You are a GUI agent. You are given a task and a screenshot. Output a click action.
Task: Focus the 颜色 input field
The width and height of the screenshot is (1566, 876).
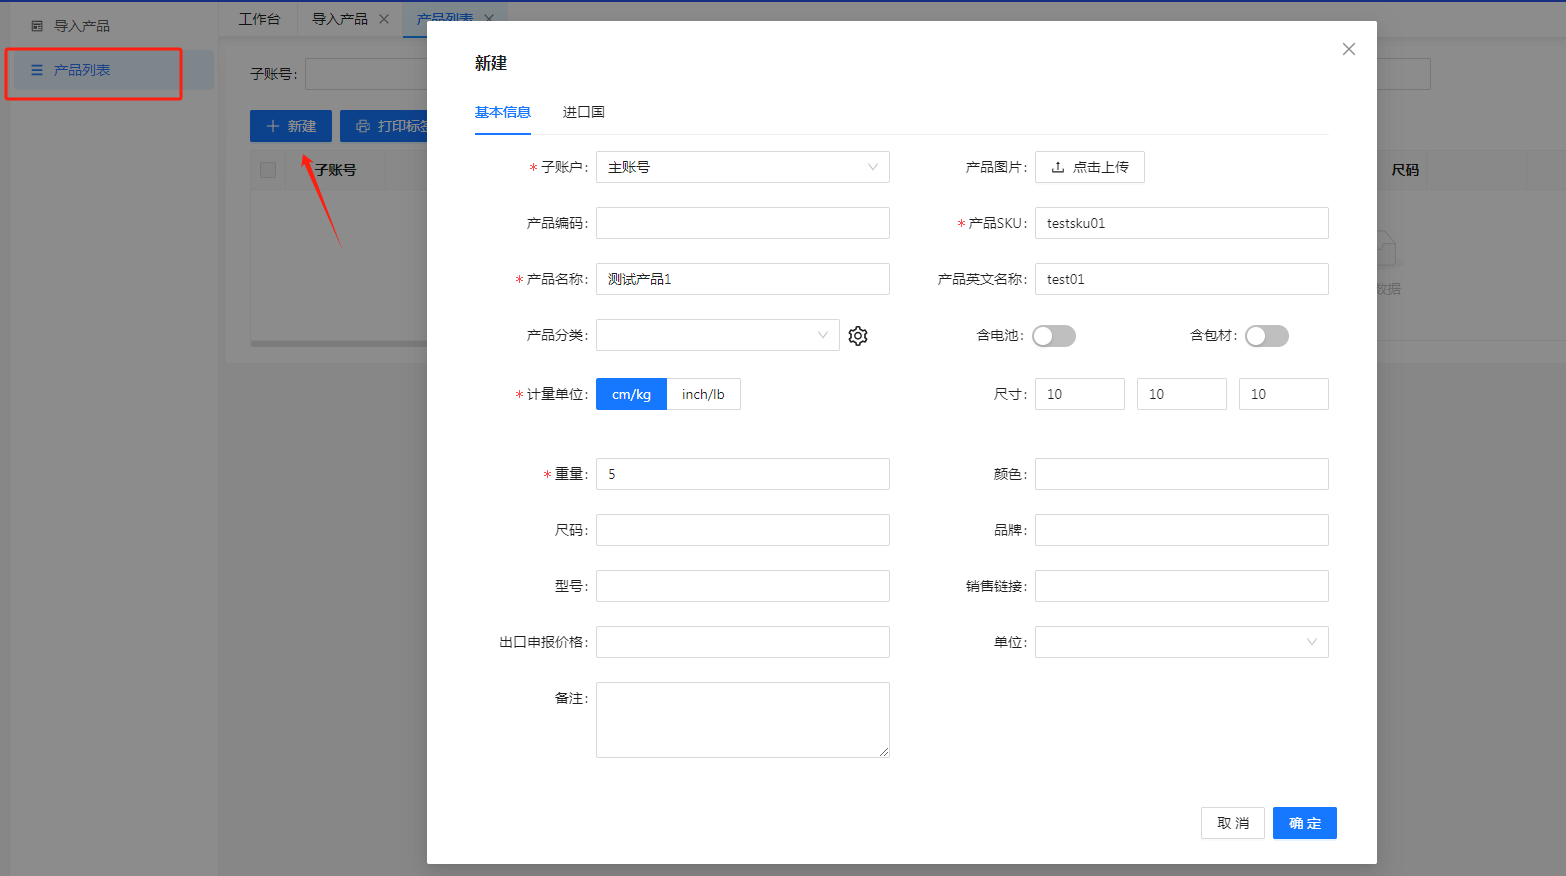(x=1182, y=474)
